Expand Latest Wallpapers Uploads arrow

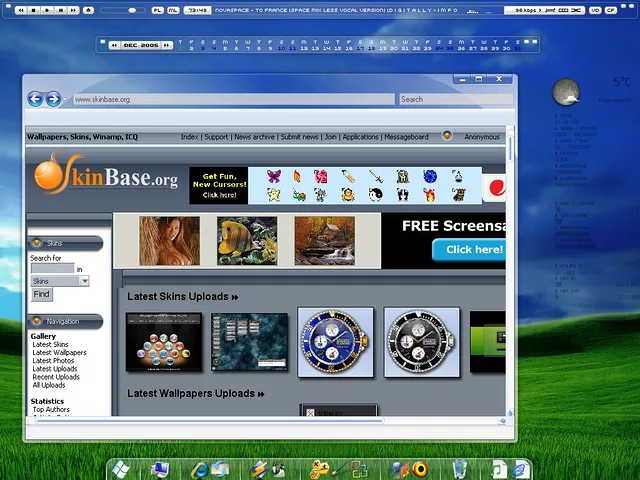point(261,394)
